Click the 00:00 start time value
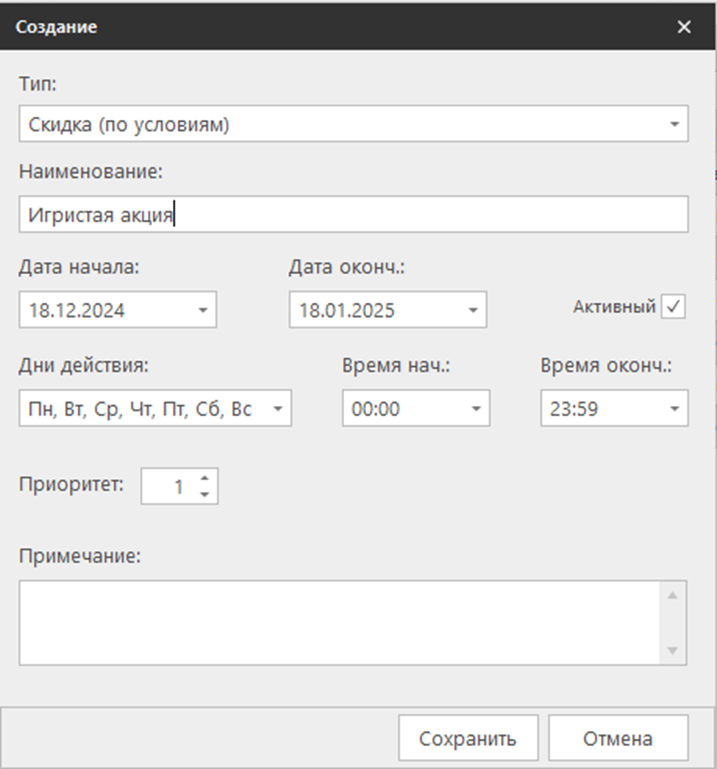717x769 pixels. [370, 408]
